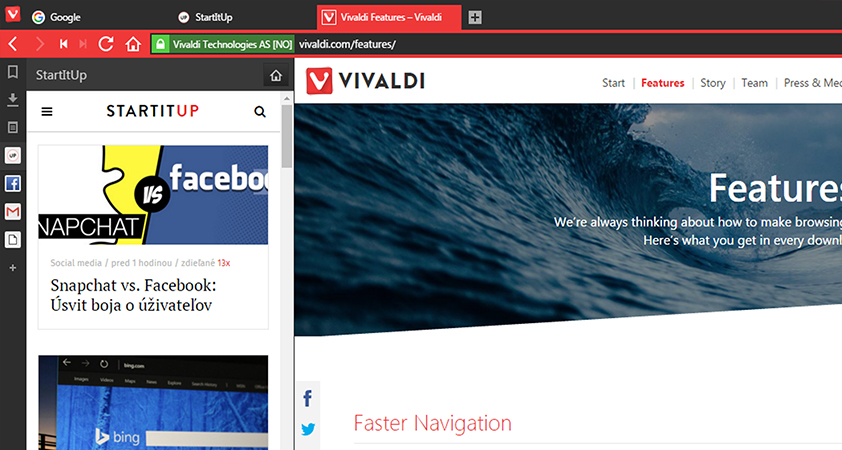Reload the current page

pyautogui.click(x=106, y=44)
